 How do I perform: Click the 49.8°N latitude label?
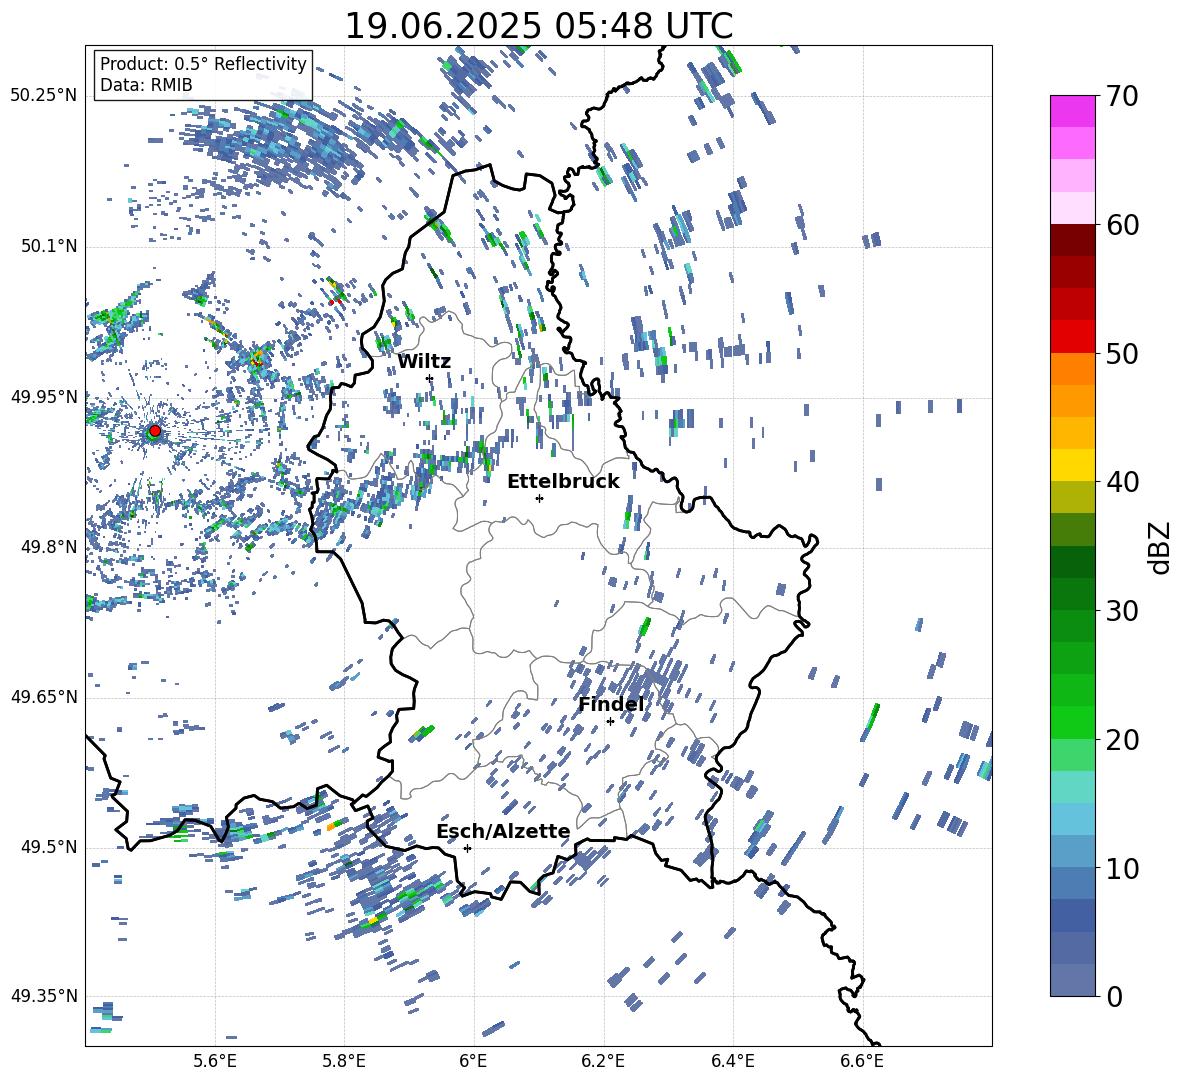48,547
